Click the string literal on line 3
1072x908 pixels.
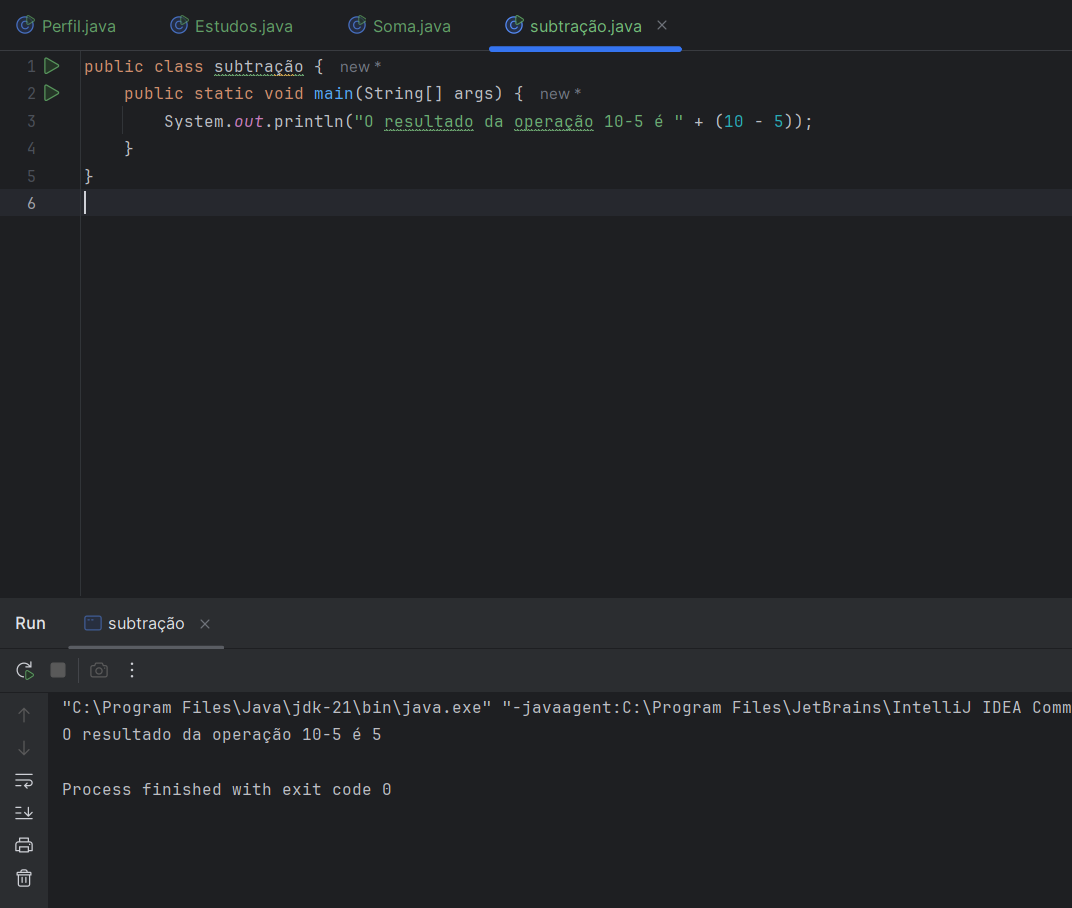[x=518, y=122]
